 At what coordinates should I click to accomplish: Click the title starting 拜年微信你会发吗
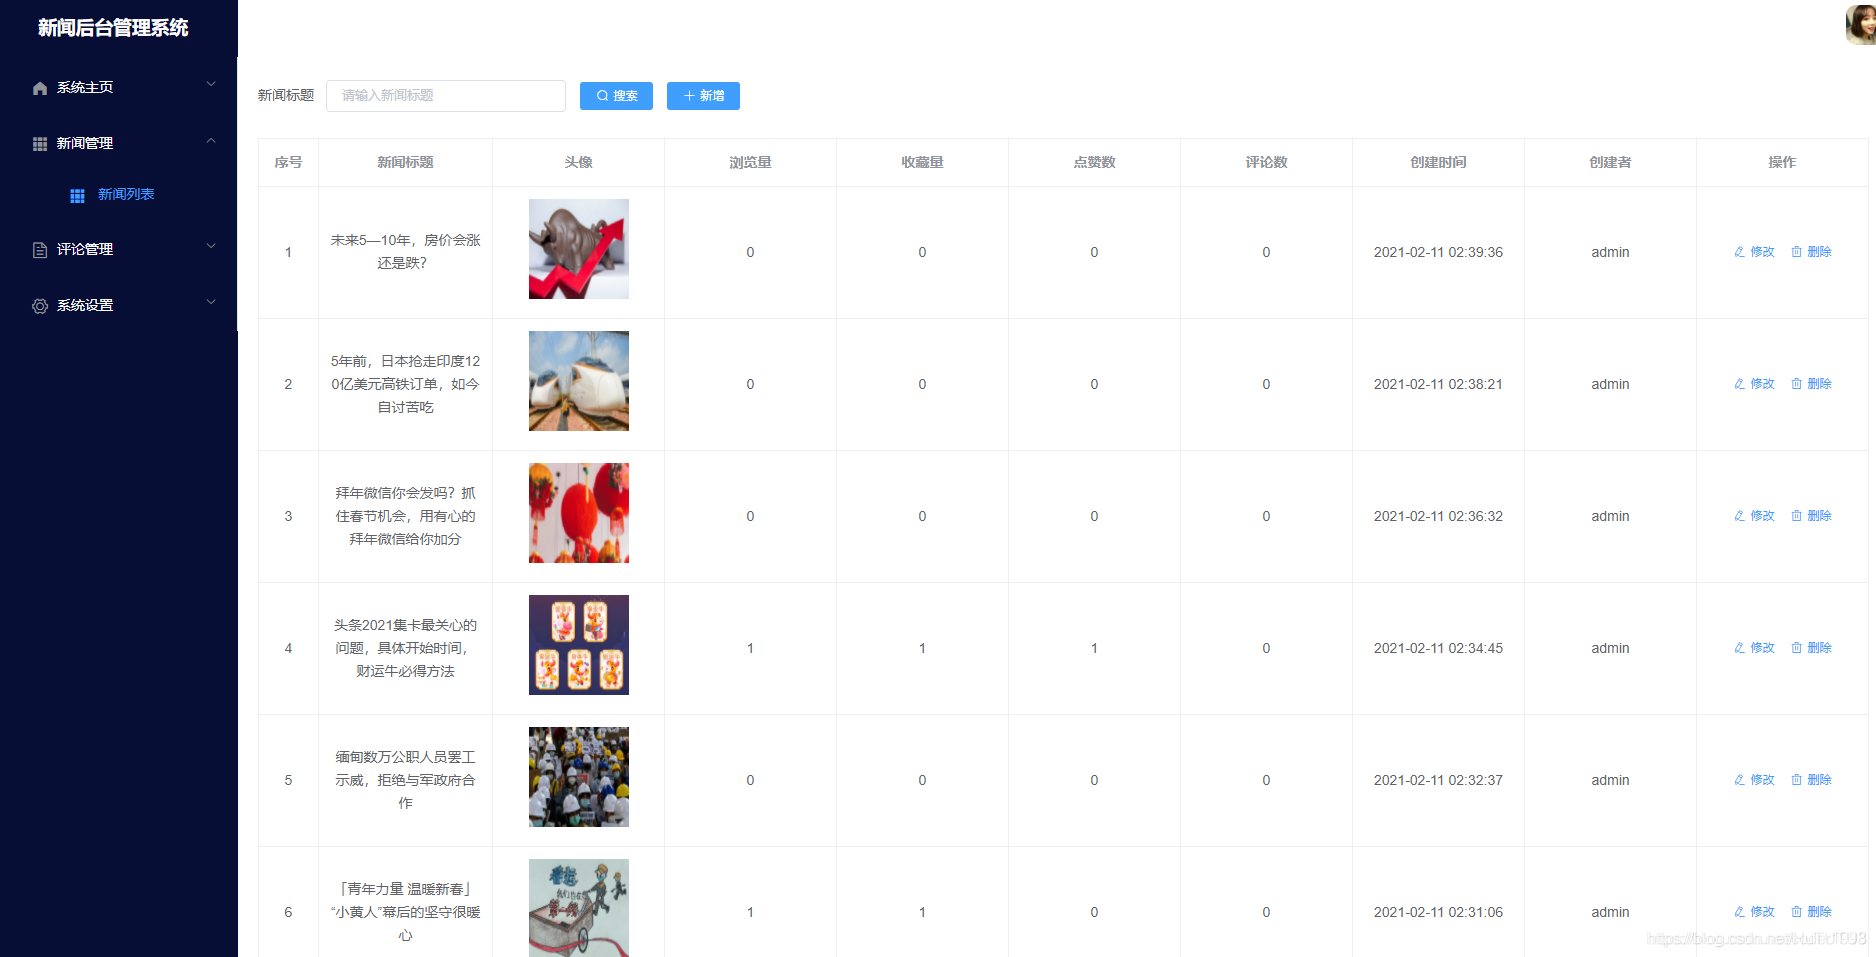pos(405,516)
